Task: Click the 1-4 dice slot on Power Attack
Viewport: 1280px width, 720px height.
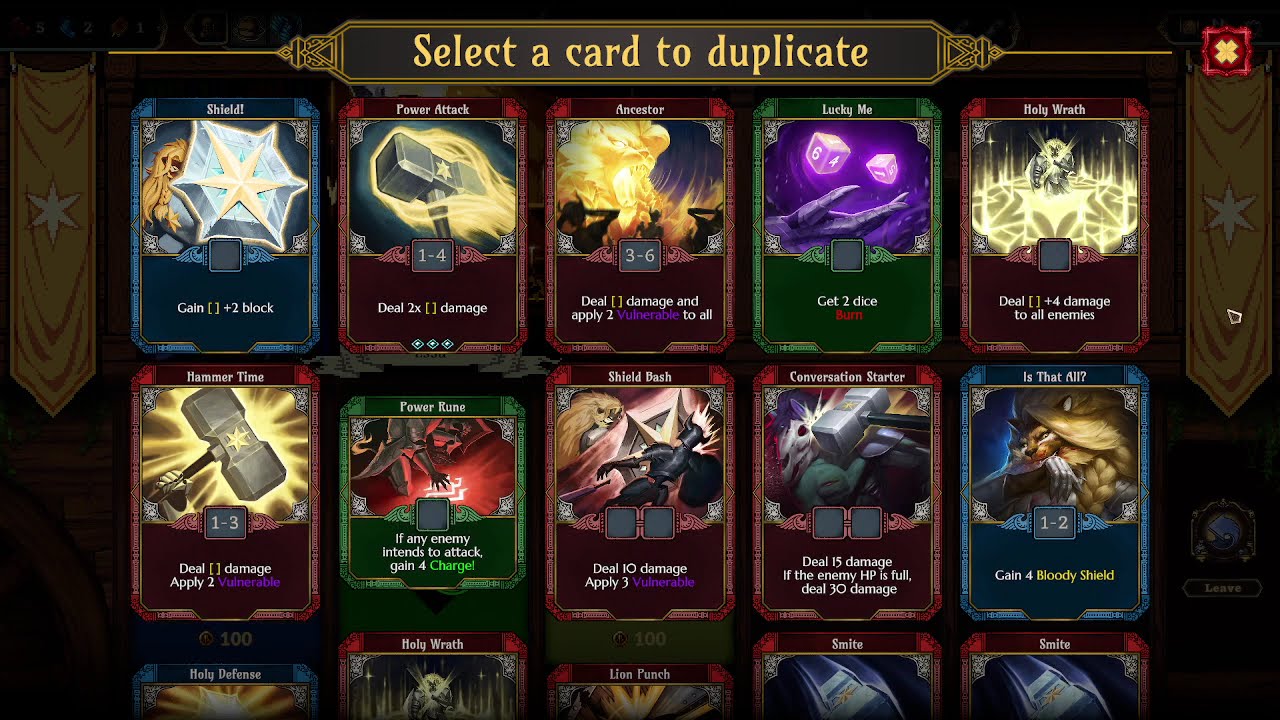Action: point(432,255)
